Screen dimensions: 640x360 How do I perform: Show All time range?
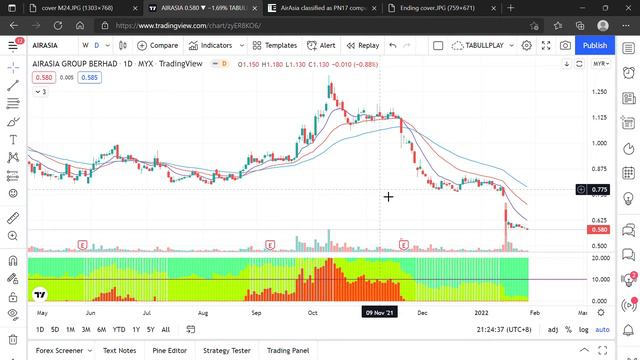click(165, 329)
